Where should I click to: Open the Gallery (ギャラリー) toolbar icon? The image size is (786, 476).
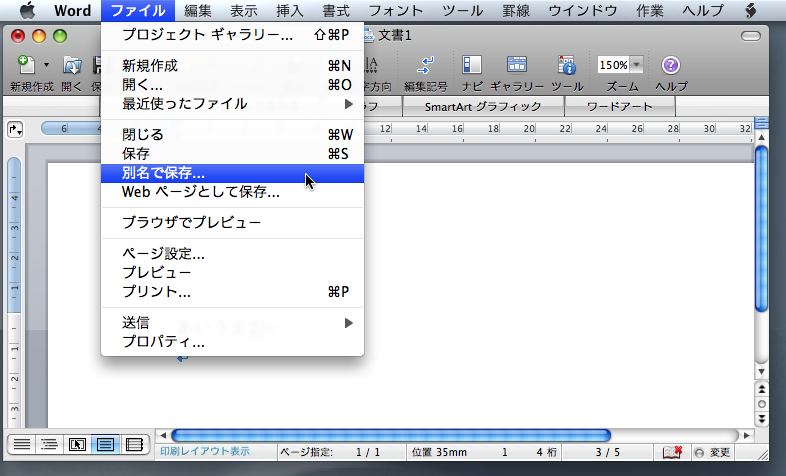coord(517,66)
